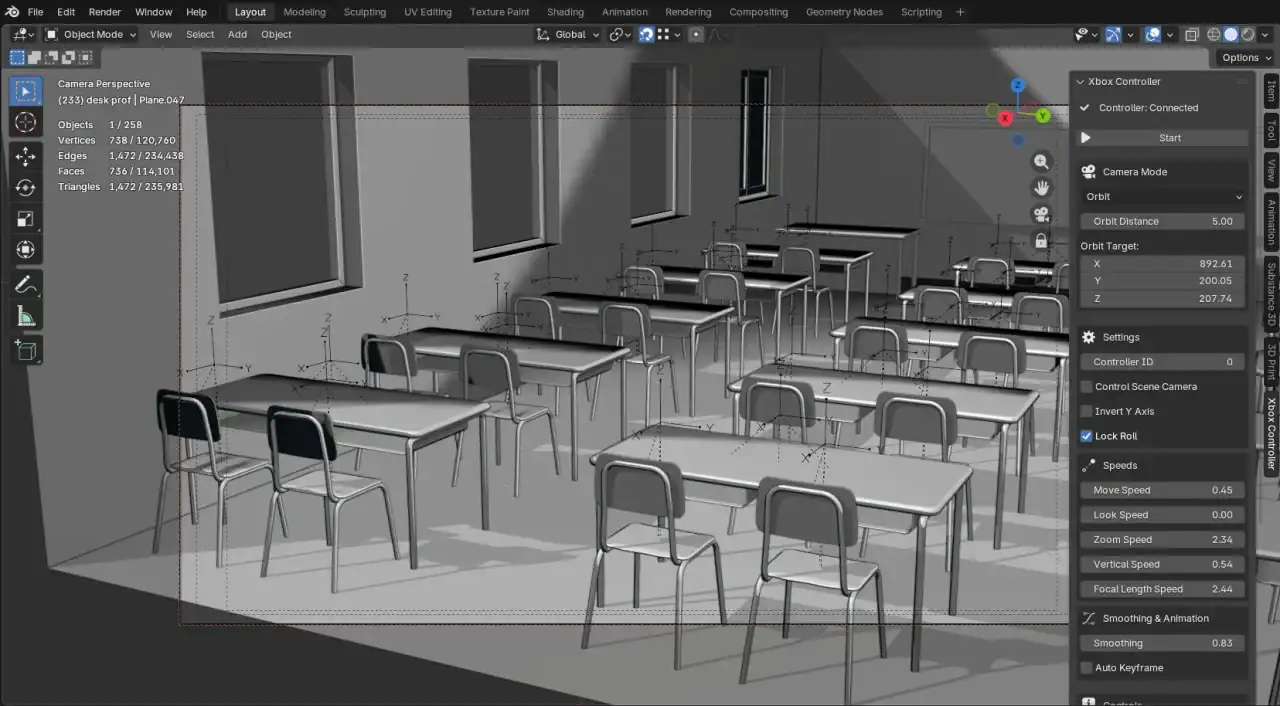Screen dimensions: 1280x706
Task: Activate the Move tool
Action: [26, 156]
